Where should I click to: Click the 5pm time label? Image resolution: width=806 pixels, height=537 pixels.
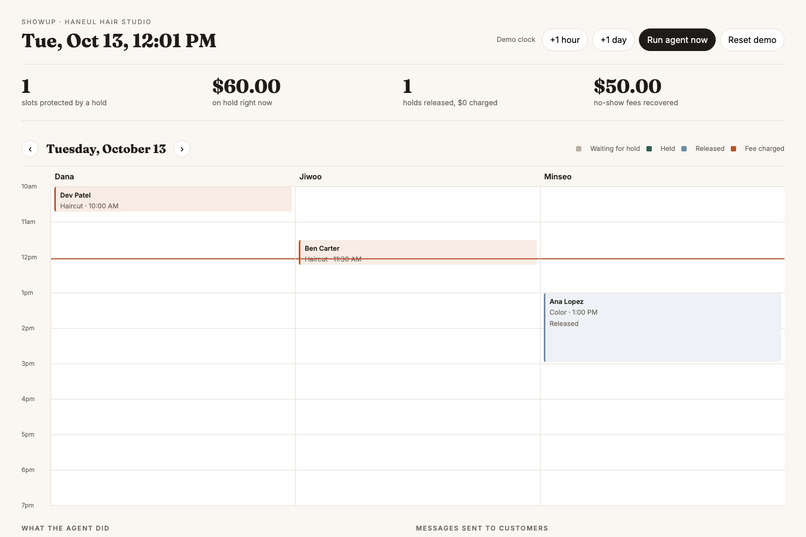[28, 434]
